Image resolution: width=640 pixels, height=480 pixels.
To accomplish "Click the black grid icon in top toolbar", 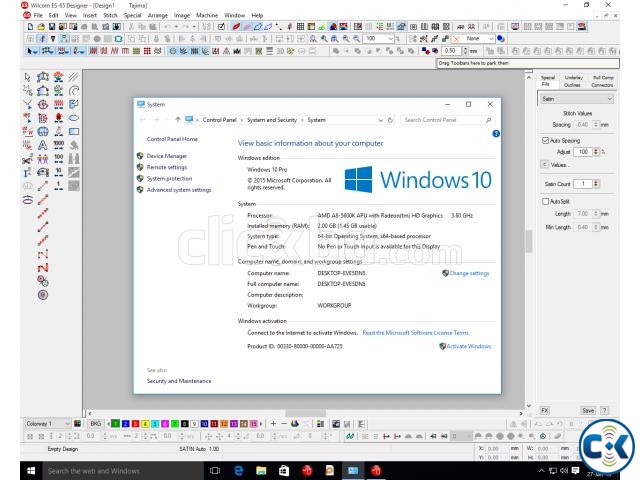I will tap(300, 27).
